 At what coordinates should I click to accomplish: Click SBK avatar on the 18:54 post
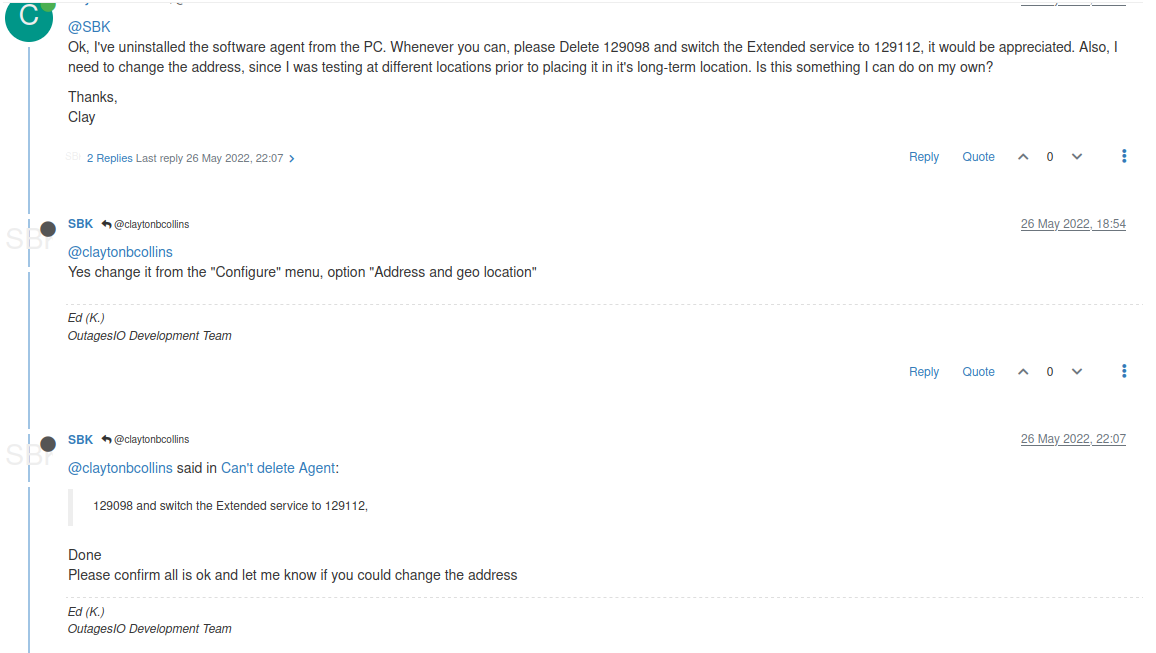(28, 238)
